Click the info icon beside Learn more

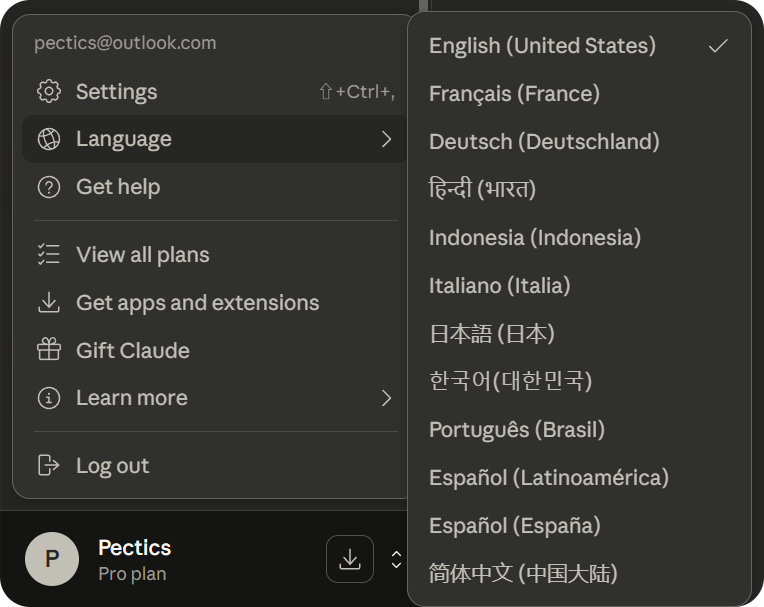coord(48,398)
